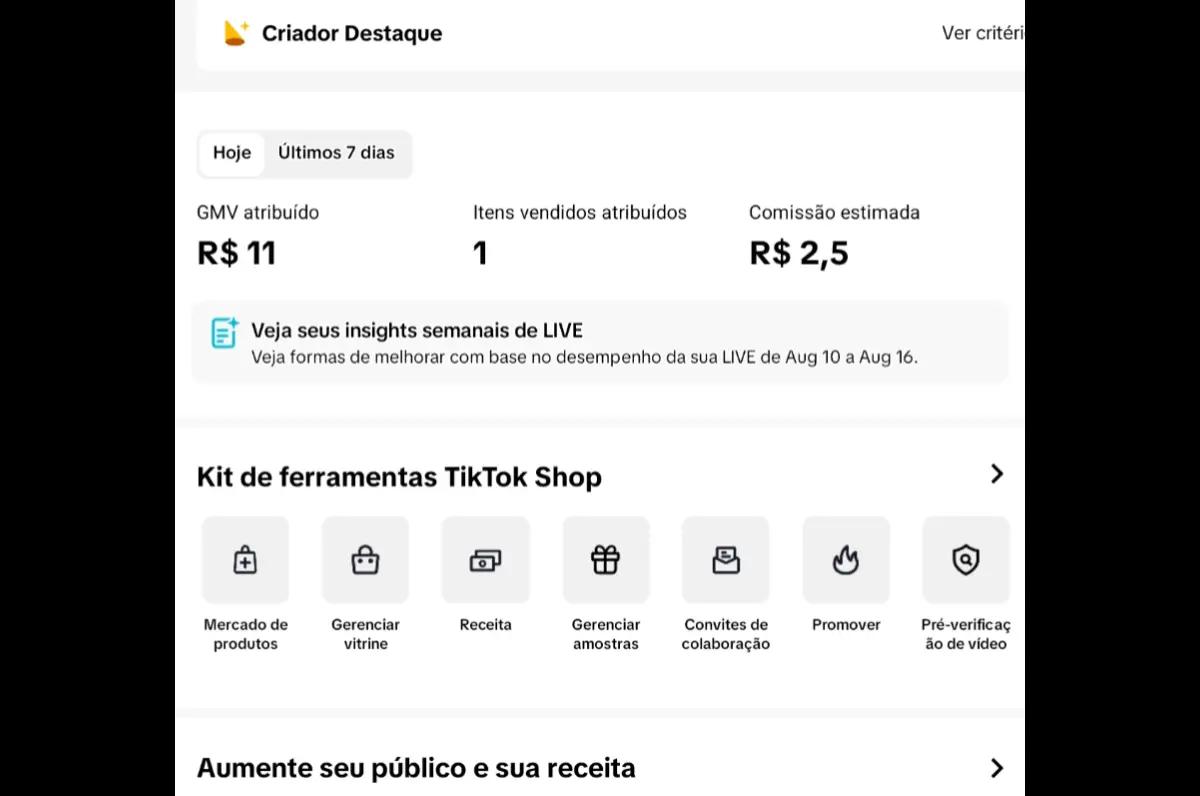Open the Gerenciar vitrine shopping bag icon

click(x=365, y=560)
